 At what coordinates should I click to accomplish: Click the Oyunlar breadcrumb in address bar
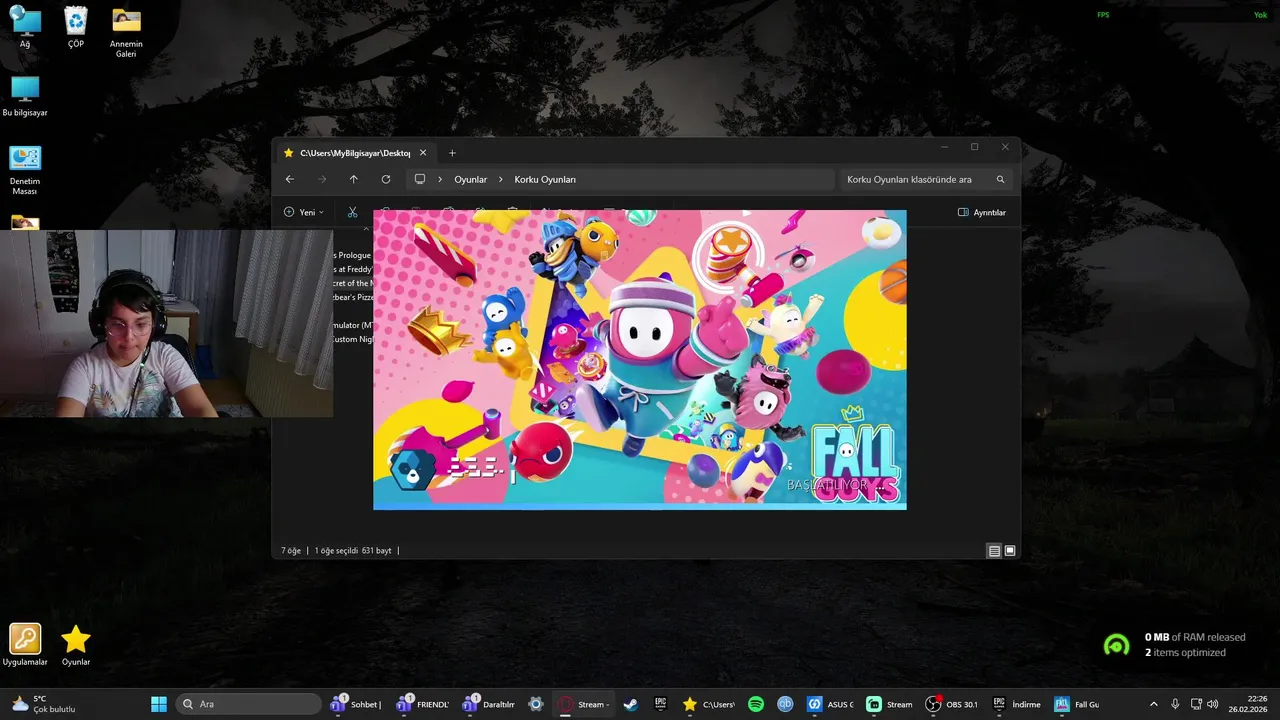point(471,179)
